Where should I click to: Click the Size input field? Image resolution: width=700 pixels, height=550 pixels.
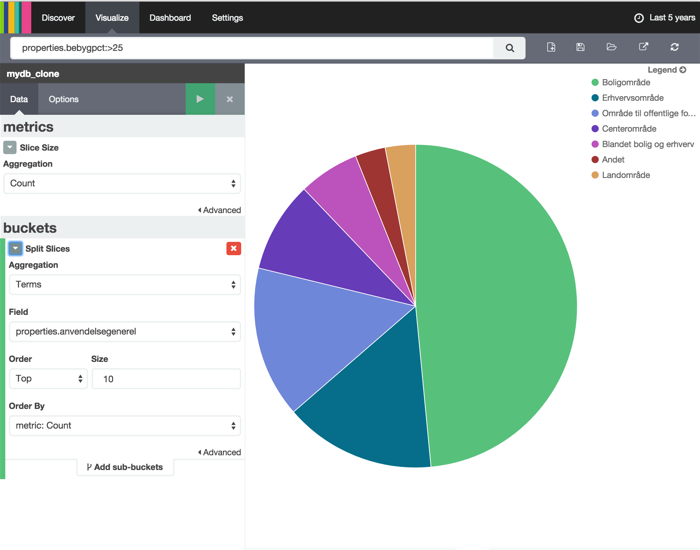pyautogui.click(x=166, y=379)
